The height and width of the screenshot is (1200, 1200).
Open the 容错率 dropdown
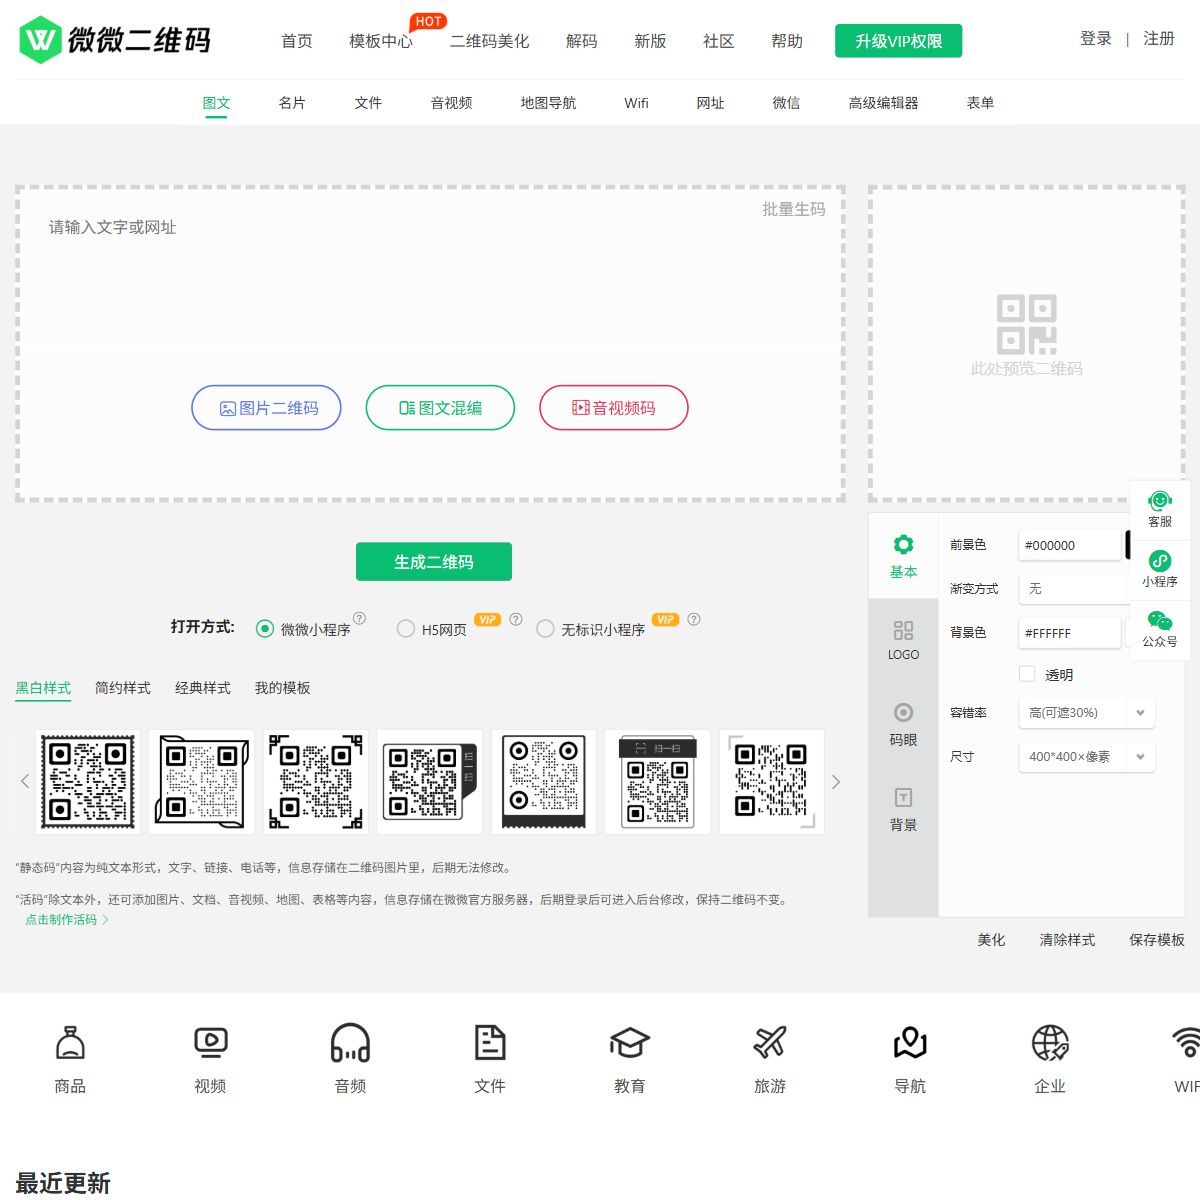point(1087,713)
